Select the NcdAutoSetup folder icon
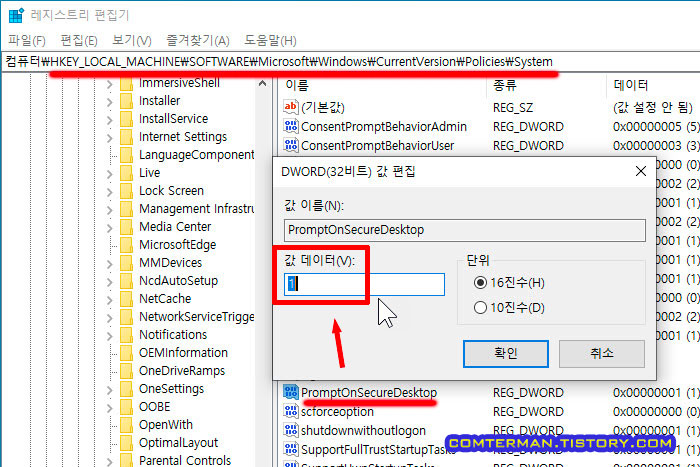 (126, 281)
